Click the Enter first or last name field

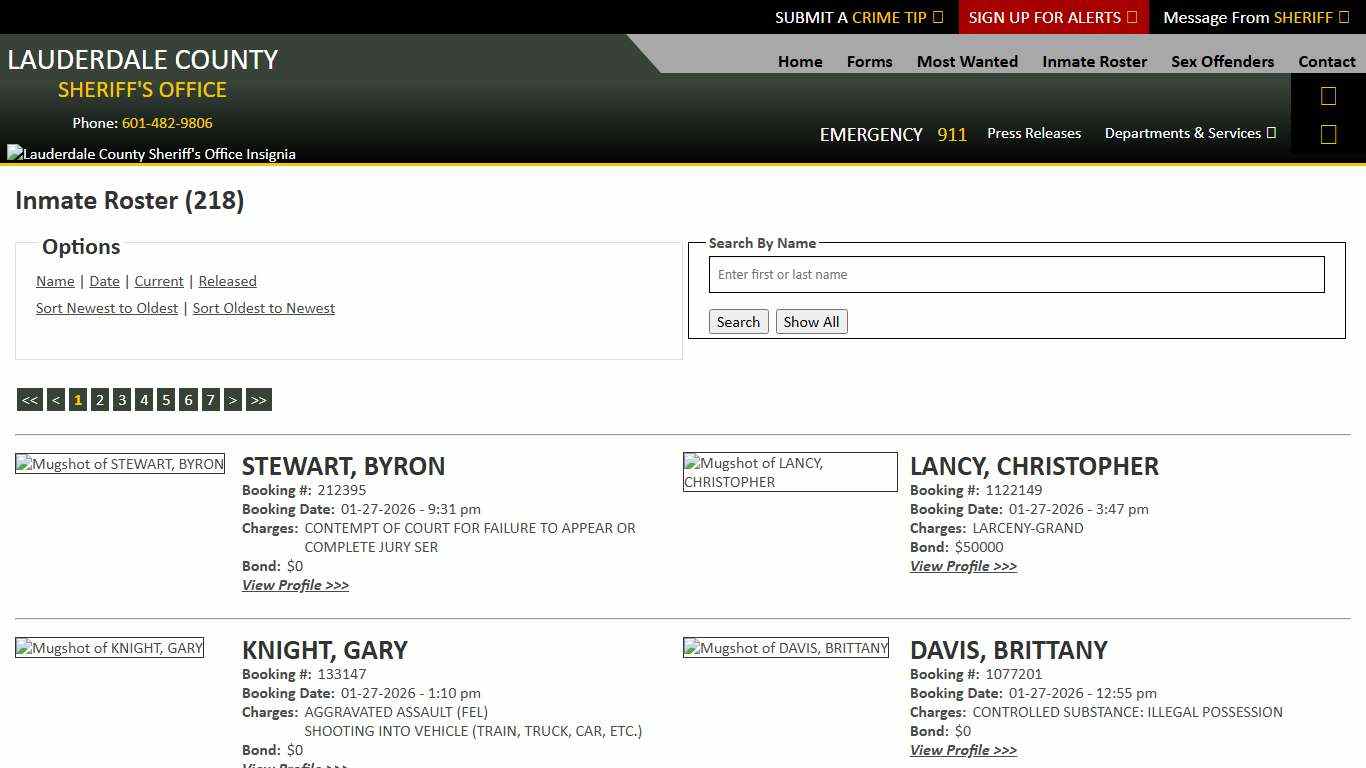tap(1016, 274)
